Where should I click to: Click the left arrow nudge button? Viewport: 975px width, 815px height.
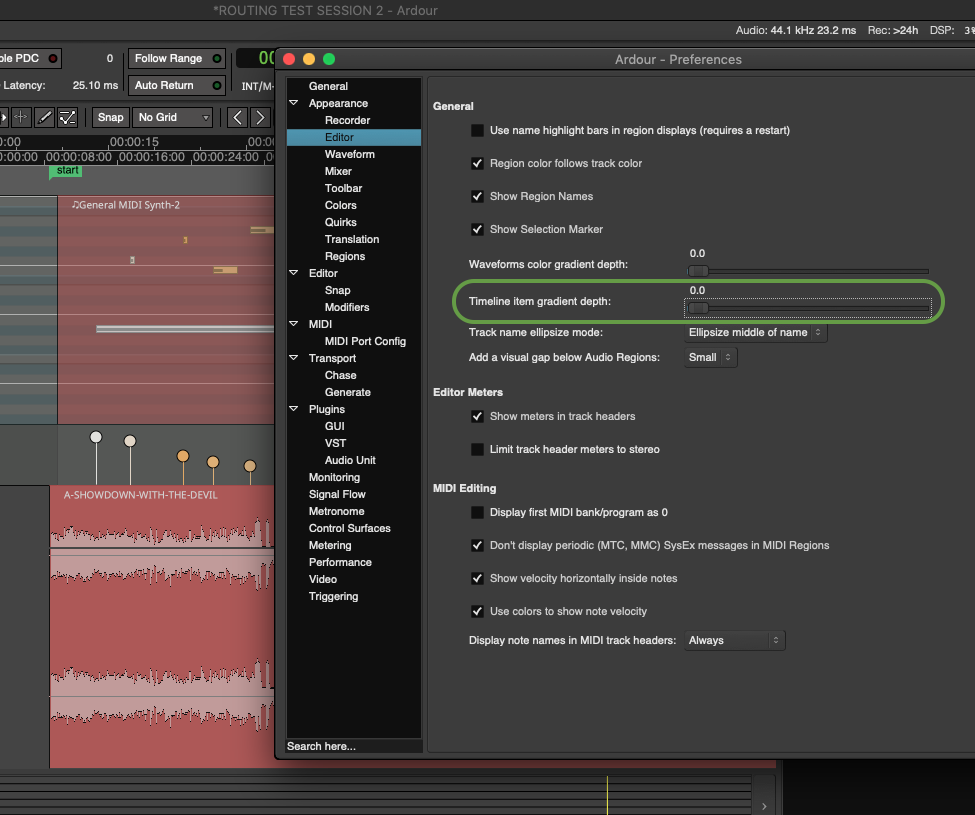(237, 118)
